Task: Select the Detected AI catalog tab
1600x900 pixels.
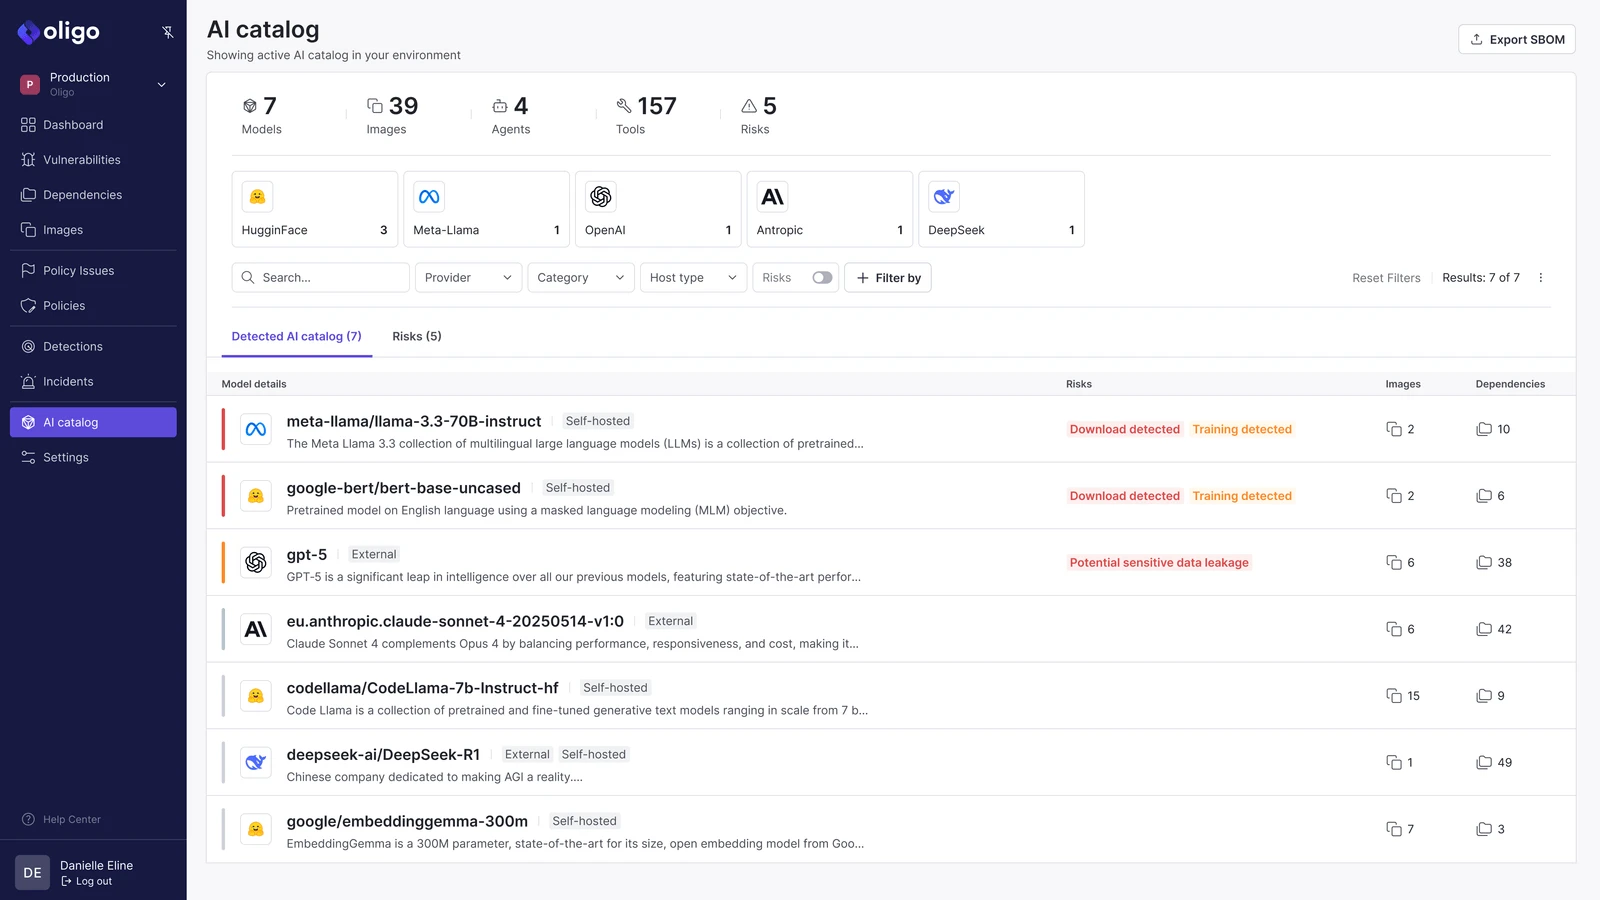Action: [296, 336]
